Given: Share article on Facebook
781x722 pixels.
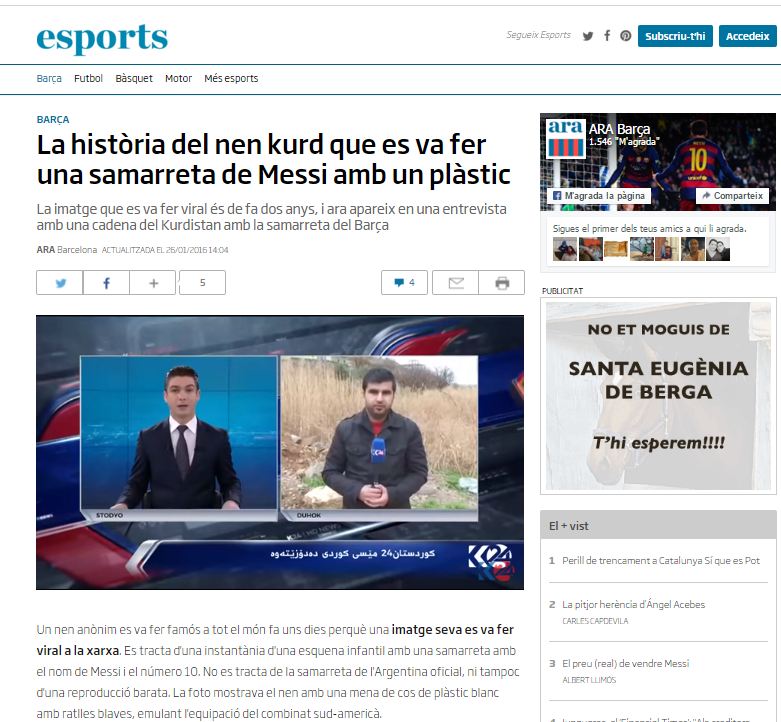Looking at the screenshot, I should click(x=106, y=283).
